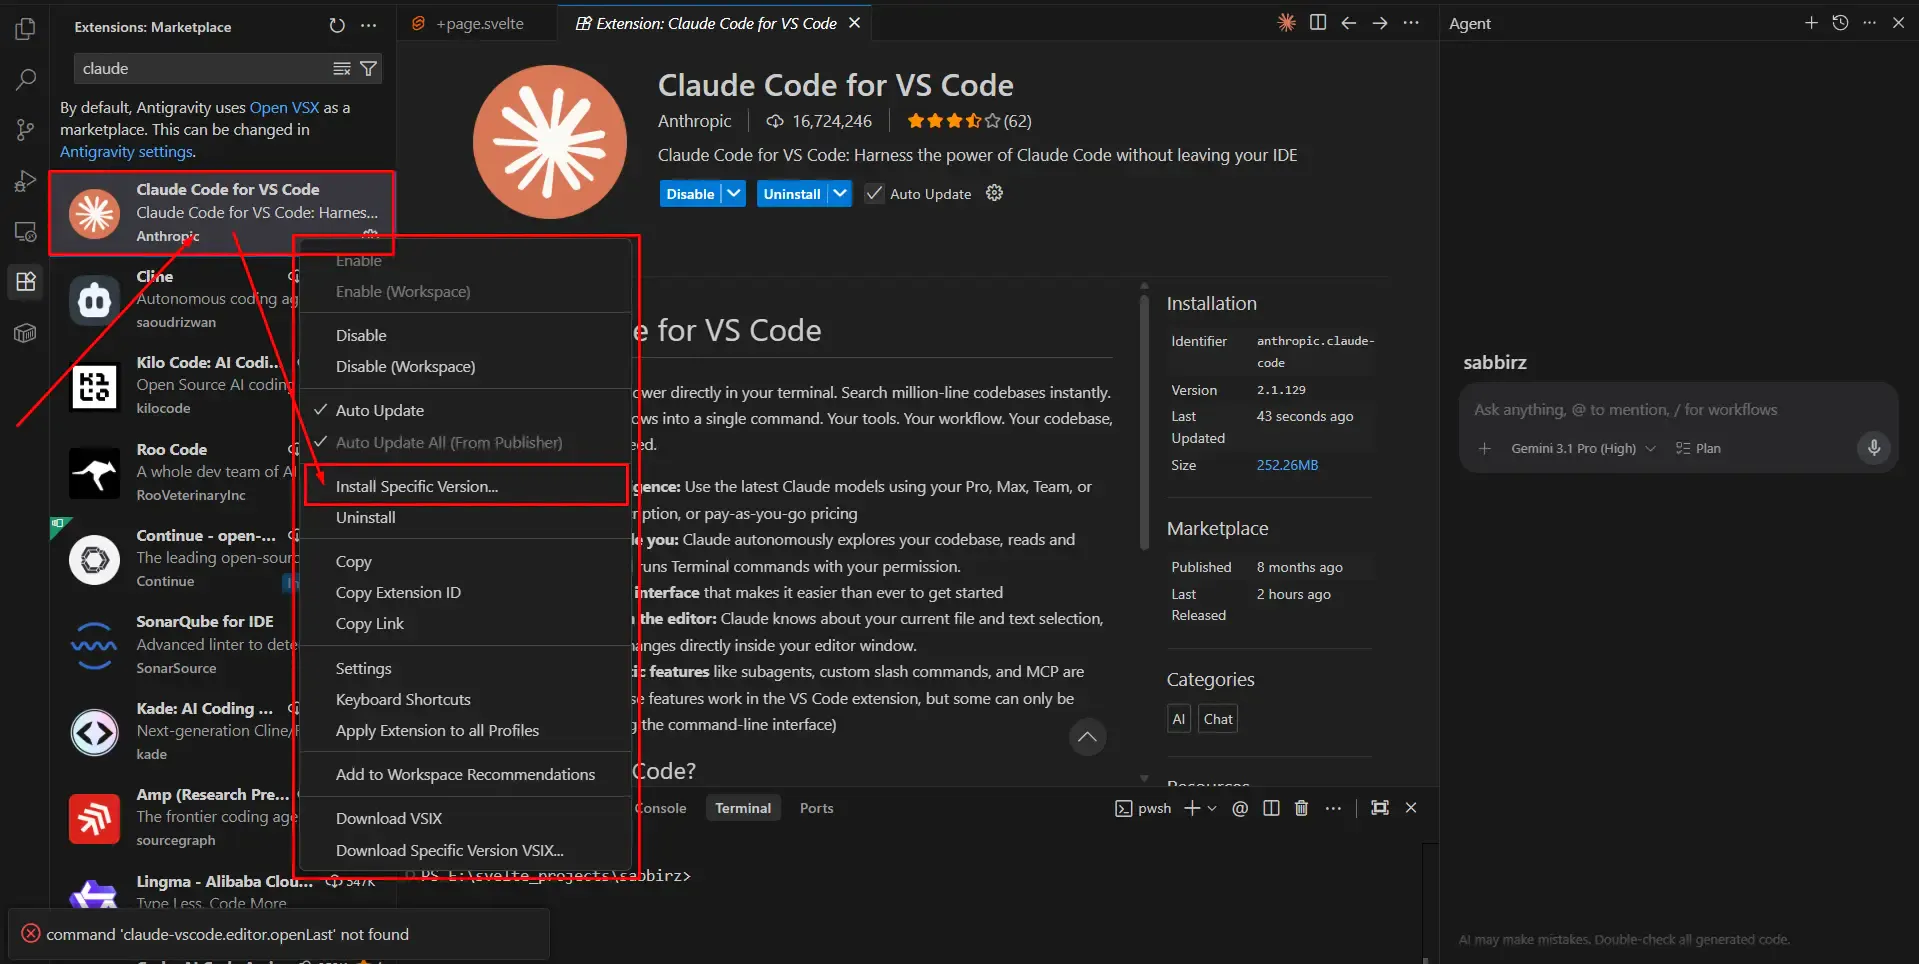Viewport: 1919px width, 964px height.
Task: Open the Open VSX link
Action: [285, 107]
